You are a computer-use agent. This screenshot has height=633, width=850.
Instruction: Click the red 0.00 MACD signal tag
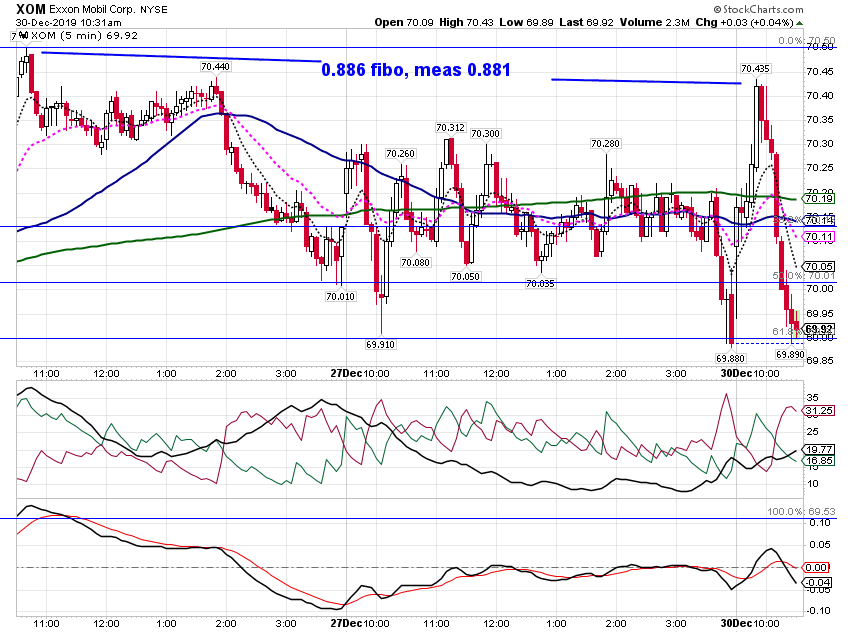(x=817, y=568)
